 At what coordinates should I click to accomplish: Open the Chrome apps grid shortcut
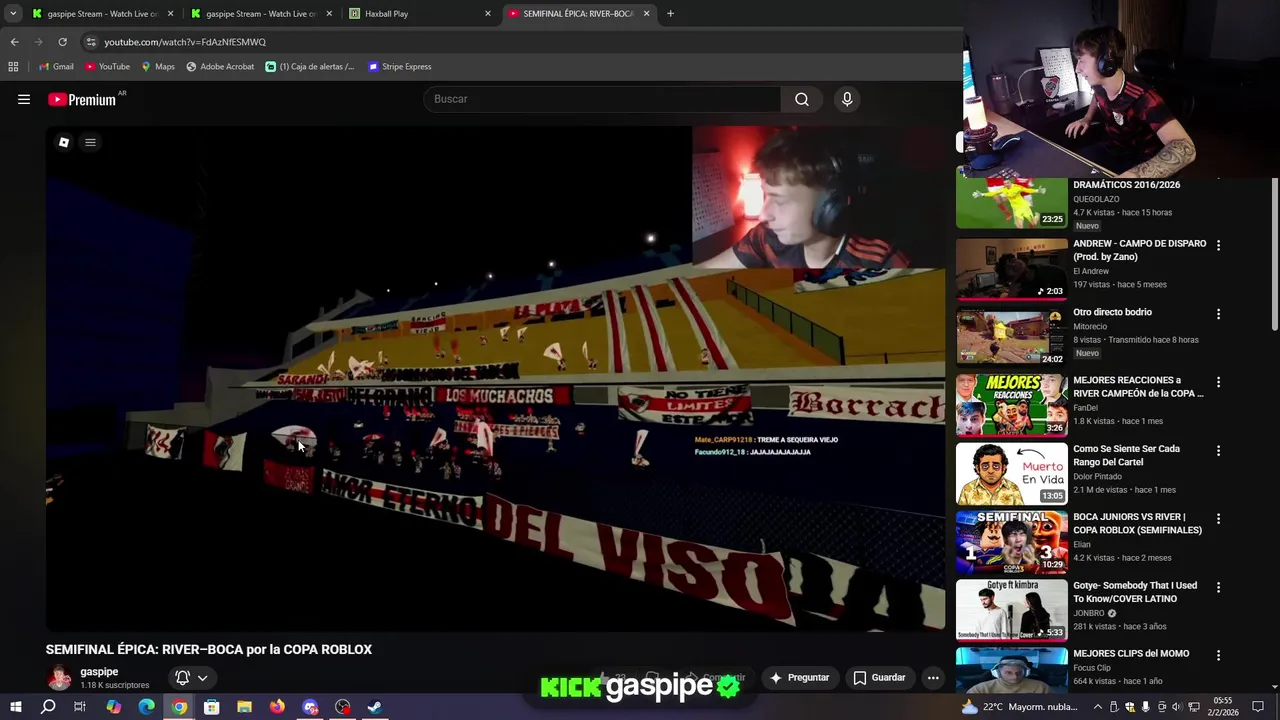click(x=13, y=67)
